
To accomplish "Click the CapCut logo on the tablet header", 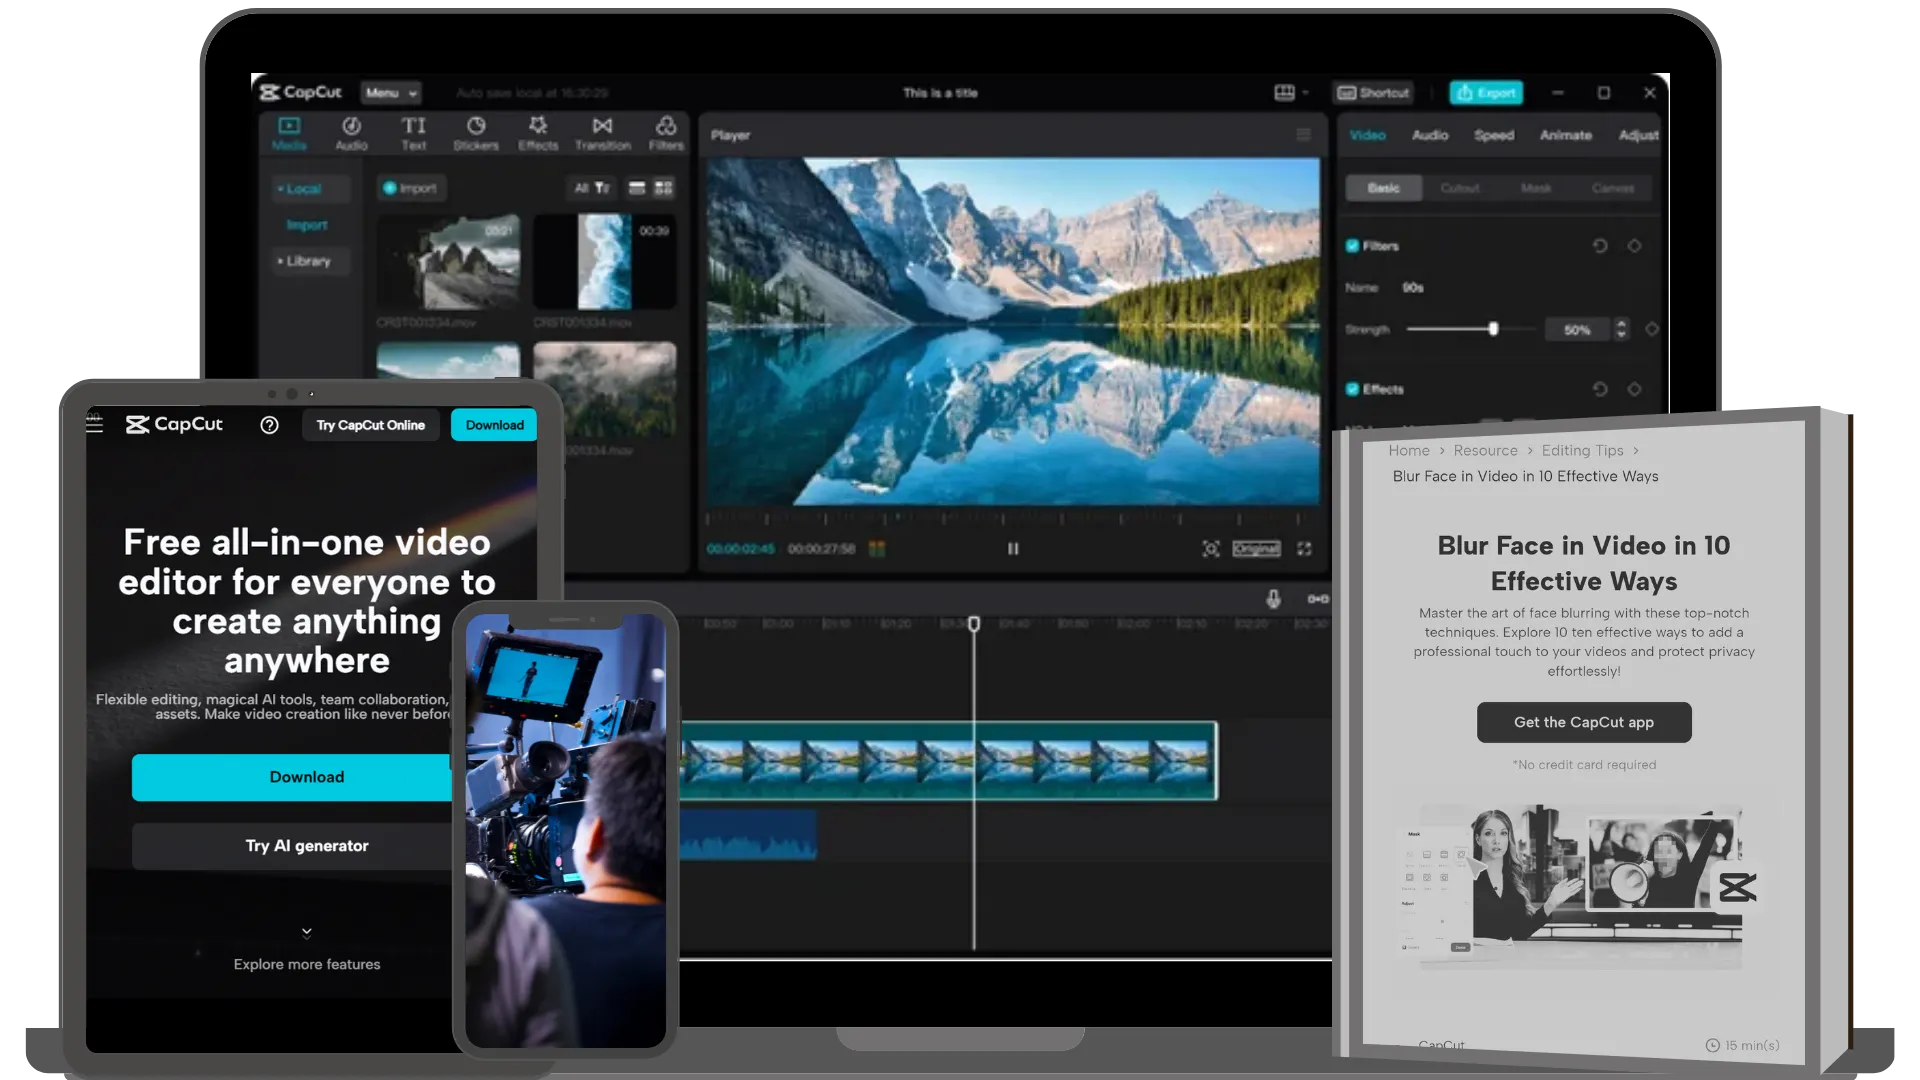I will tap(174, 425).
